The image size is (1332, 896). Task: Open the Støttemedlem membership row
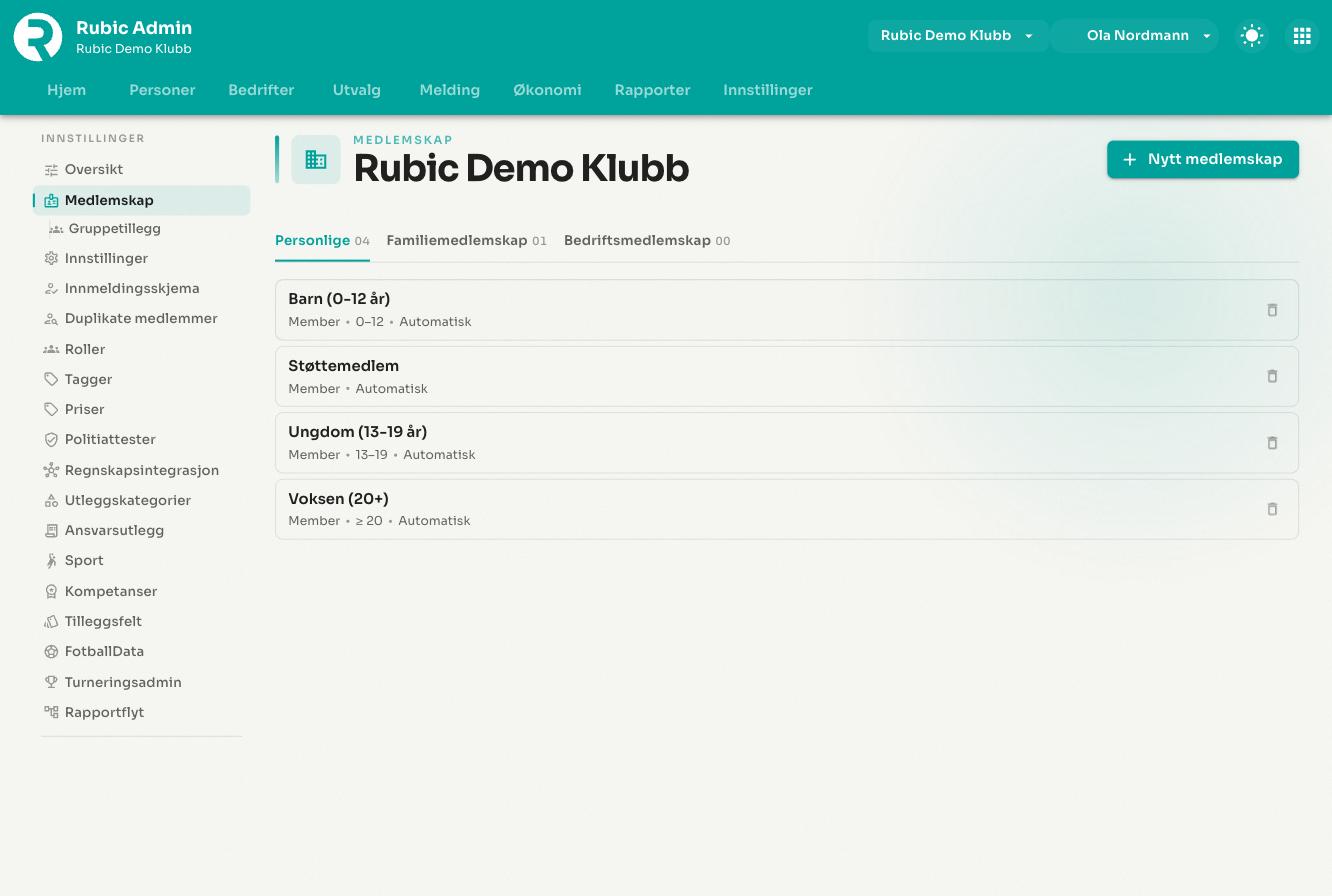[x=787, y=376]
